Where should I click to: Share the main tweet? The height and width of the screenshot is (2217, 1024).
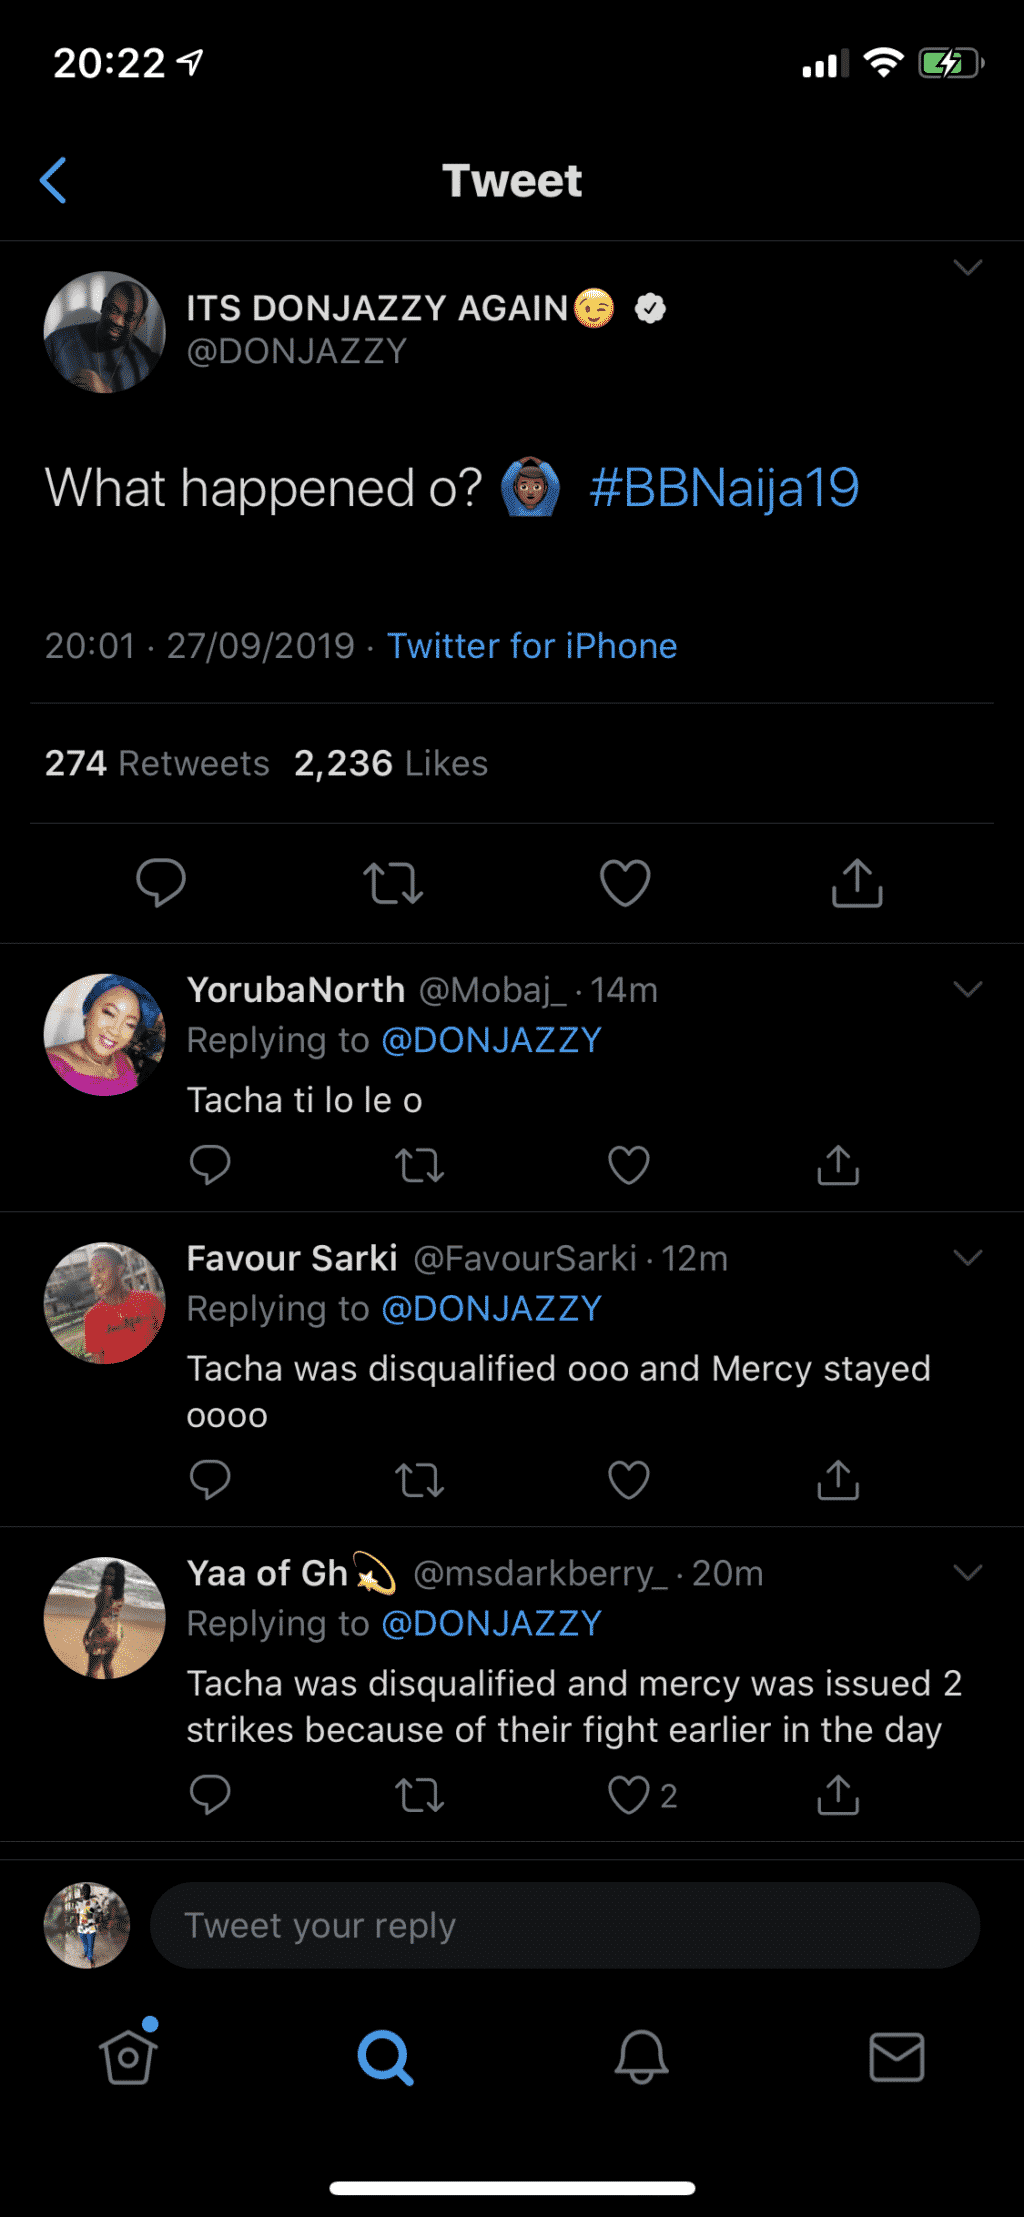pyautogui.click(x=857, y=883)
